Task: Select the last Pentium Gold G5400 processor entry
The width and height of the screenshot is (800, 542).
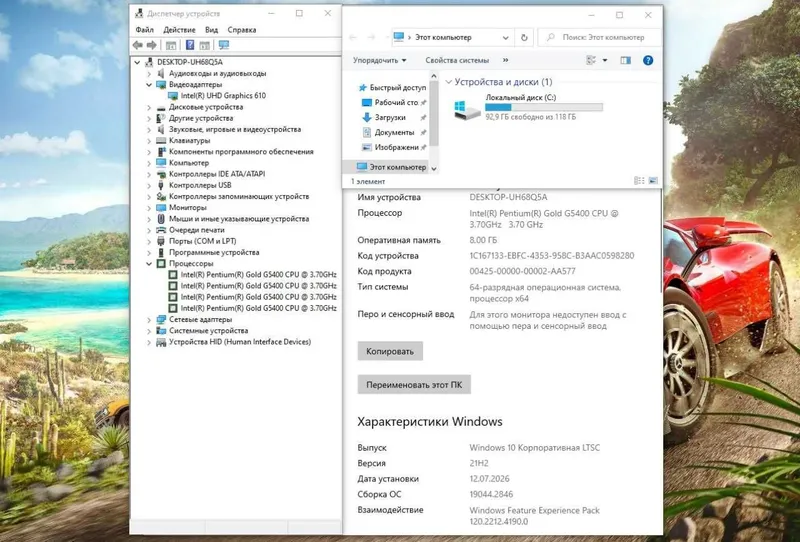Action: 258,308
